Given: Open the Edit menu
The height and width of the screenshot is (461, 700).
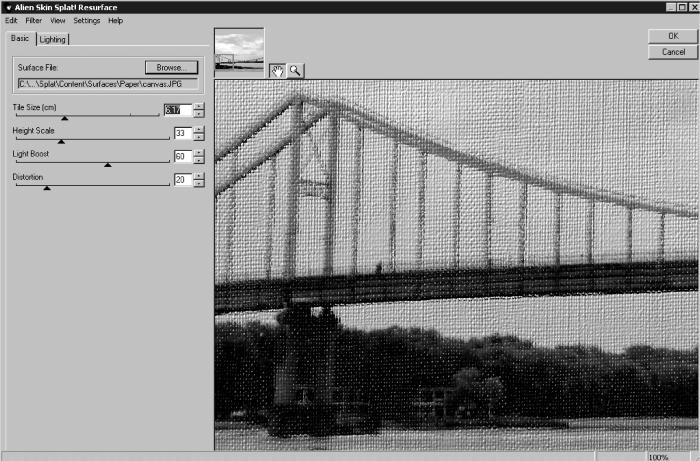Looking at the screenshot, I should (11, 21).
